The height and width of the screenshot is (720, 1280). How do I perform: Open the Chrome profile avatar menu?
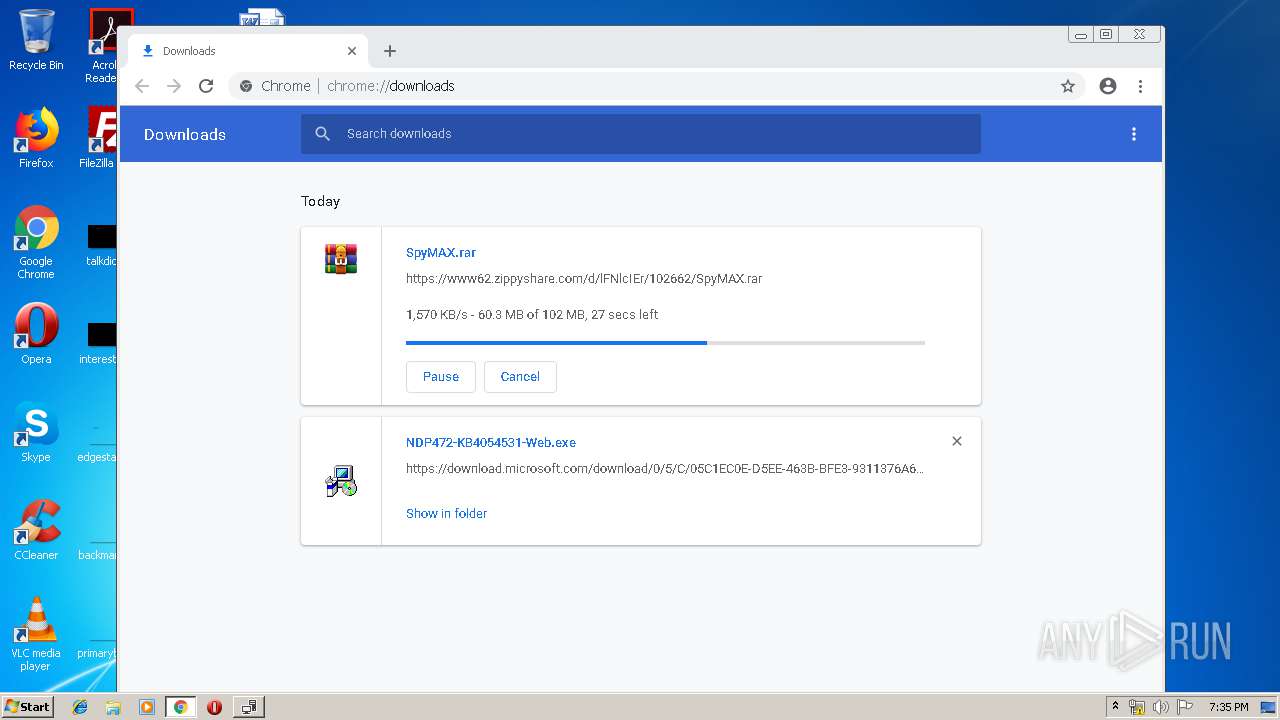(1108, 86)
